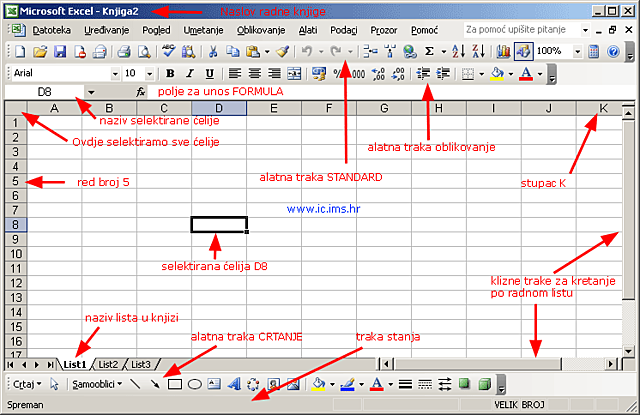Viewport: 640px width, 415px height.
Task: Expand the AutoSum functions dropdown arrow
Action: pos(444,52)
